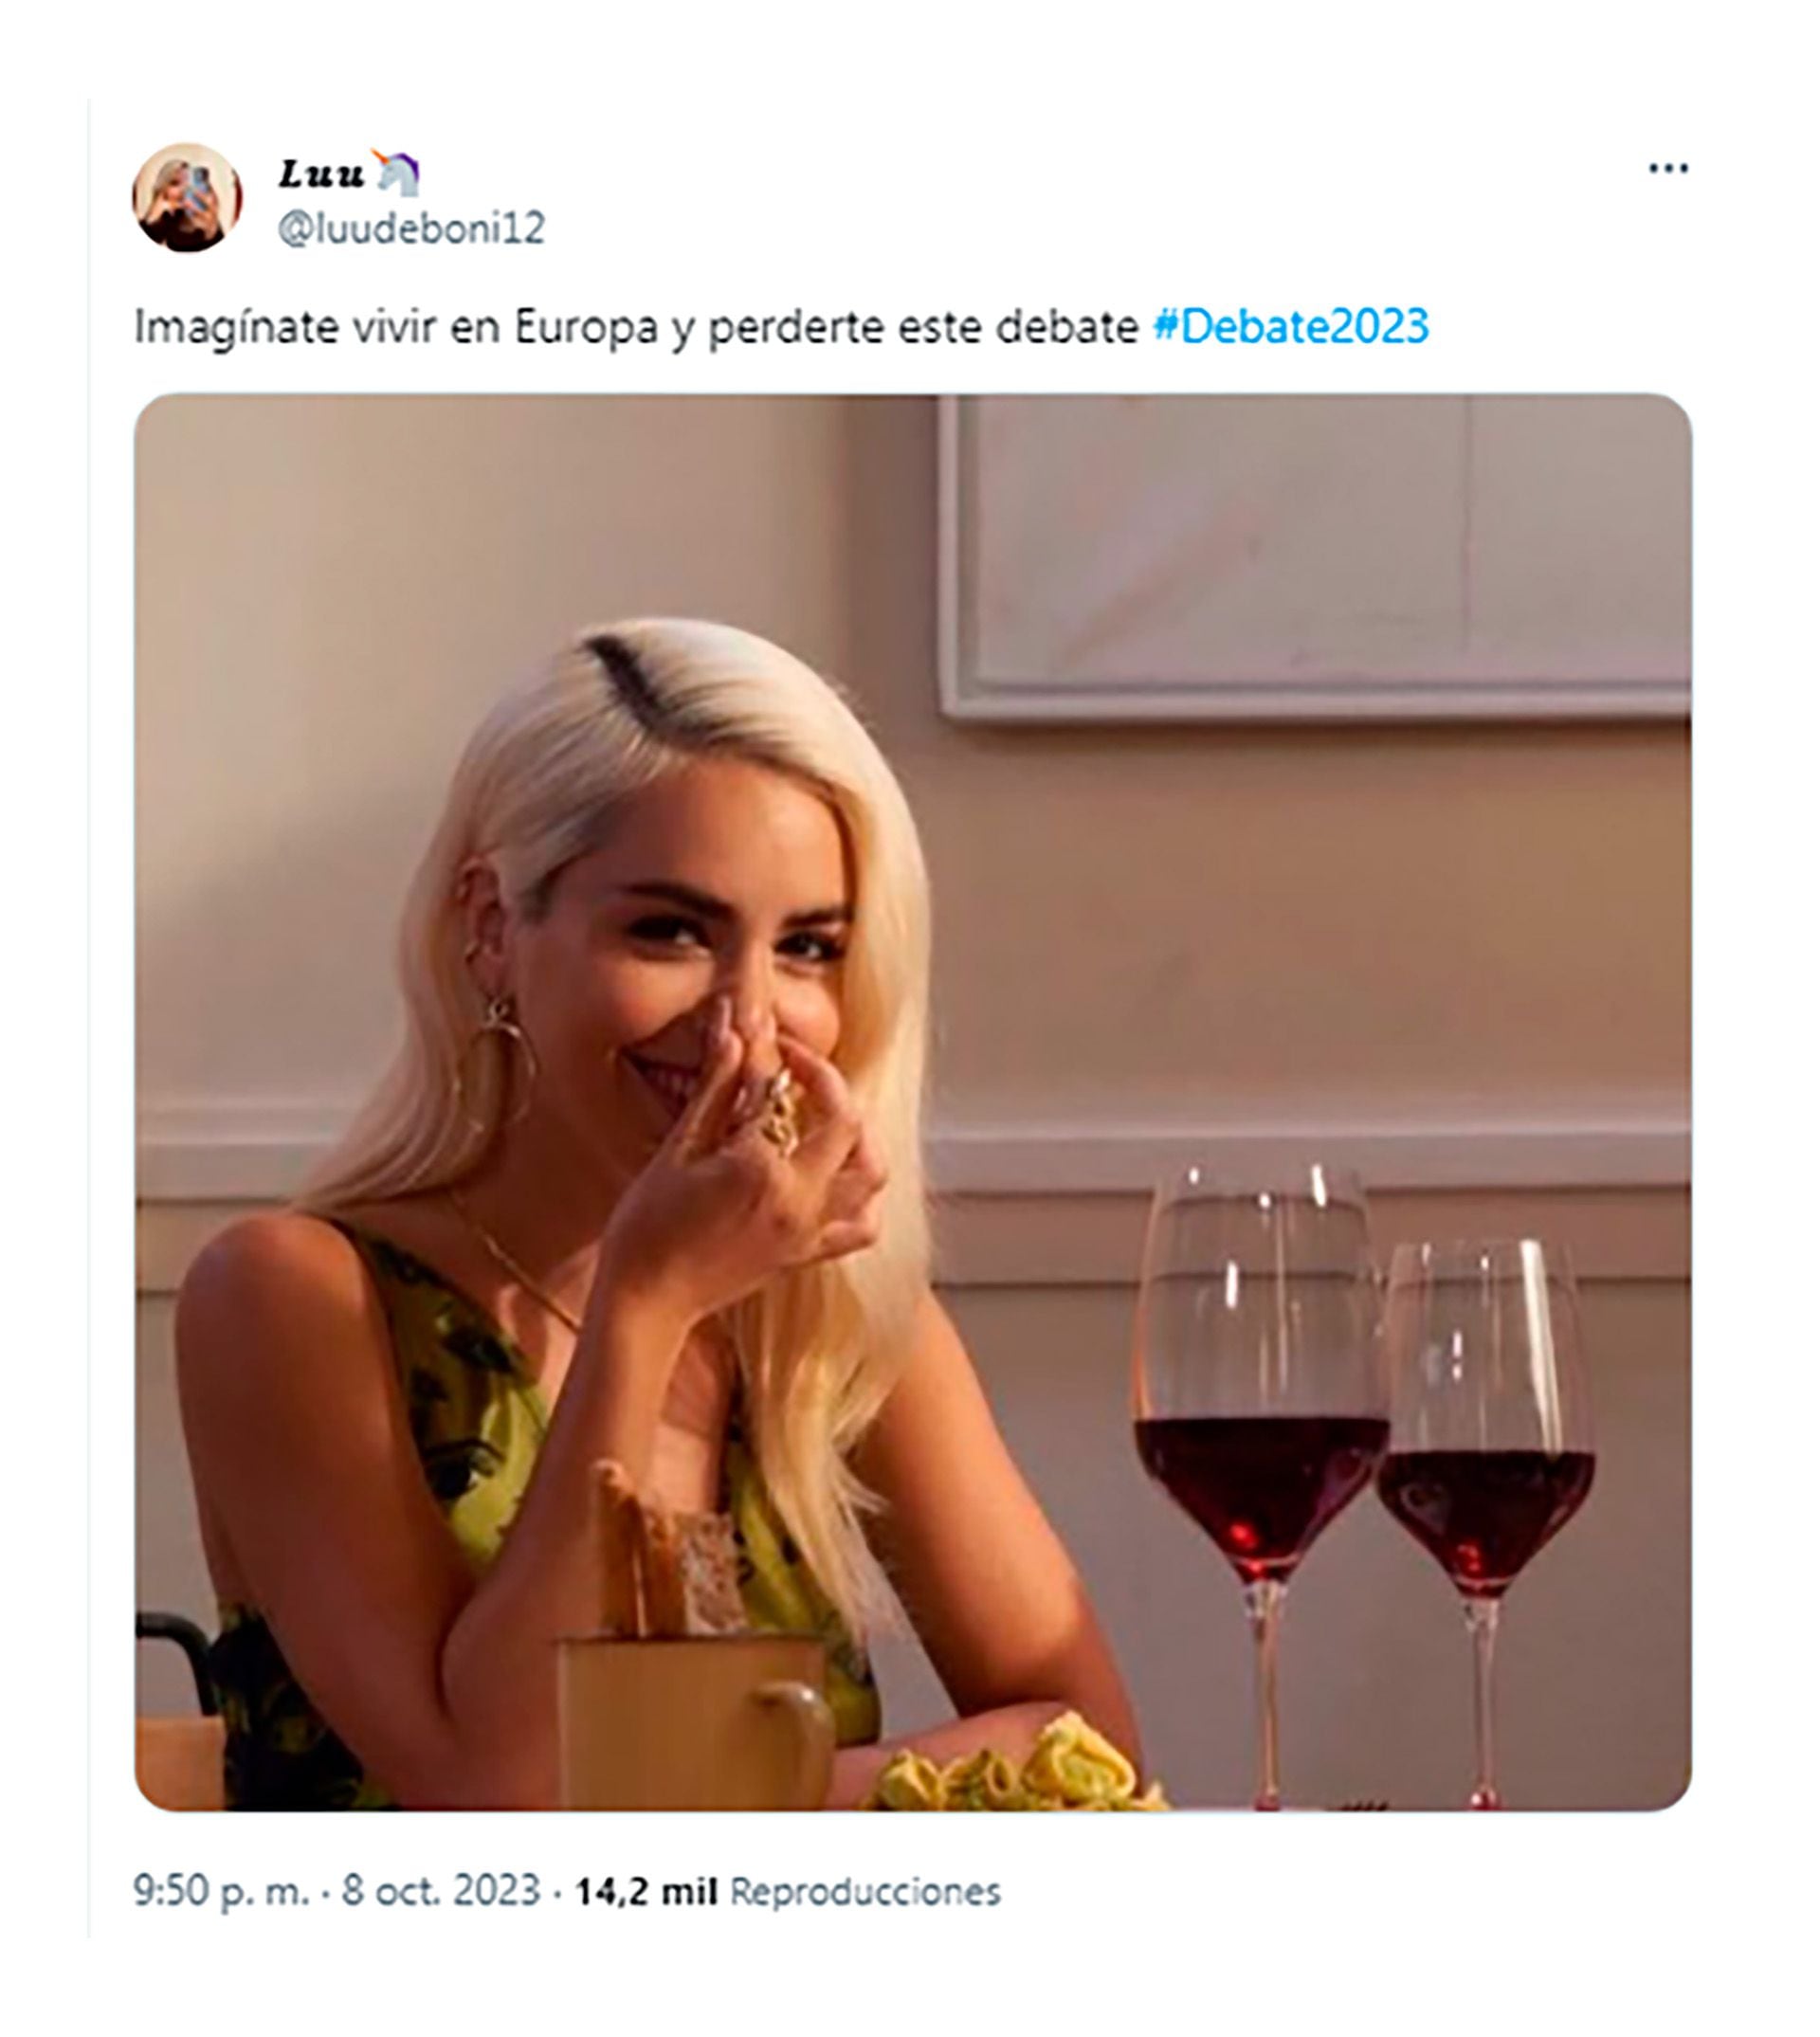Open the #Debate2023 hashtag
Viewport: 1820px width, 2037px height.
(1290, 327)
